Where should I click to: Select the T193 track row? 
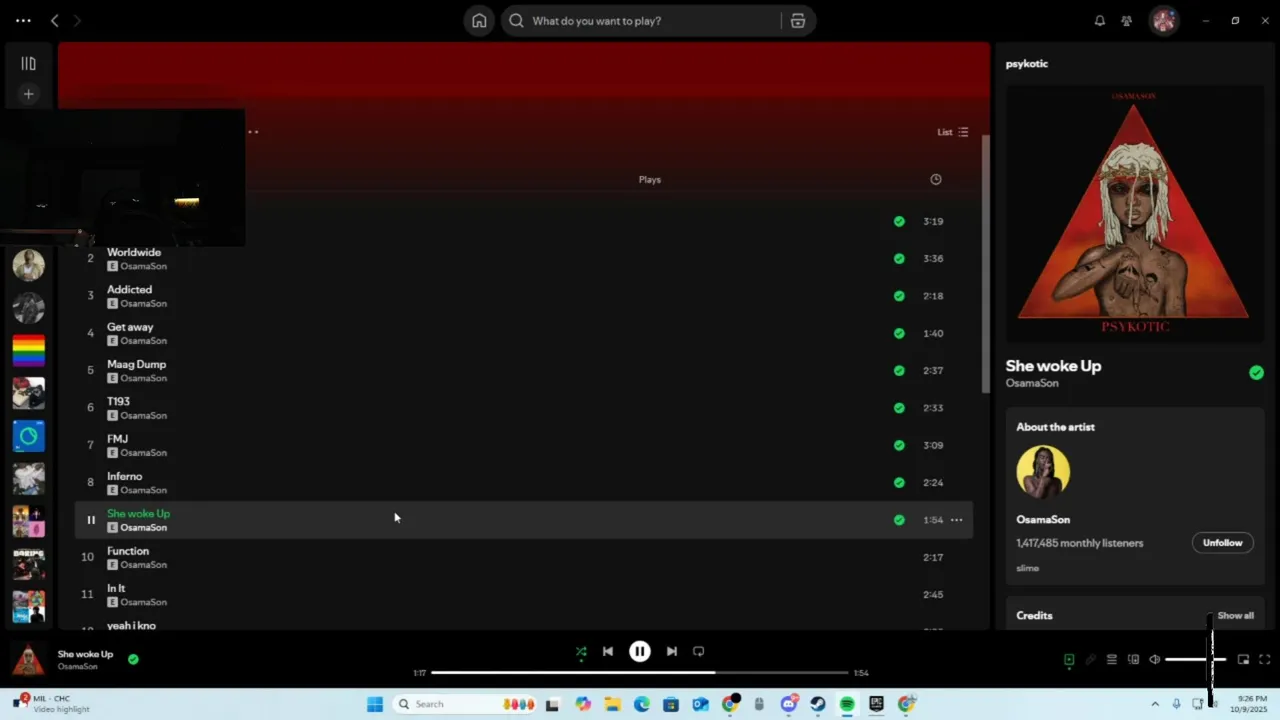524,408
